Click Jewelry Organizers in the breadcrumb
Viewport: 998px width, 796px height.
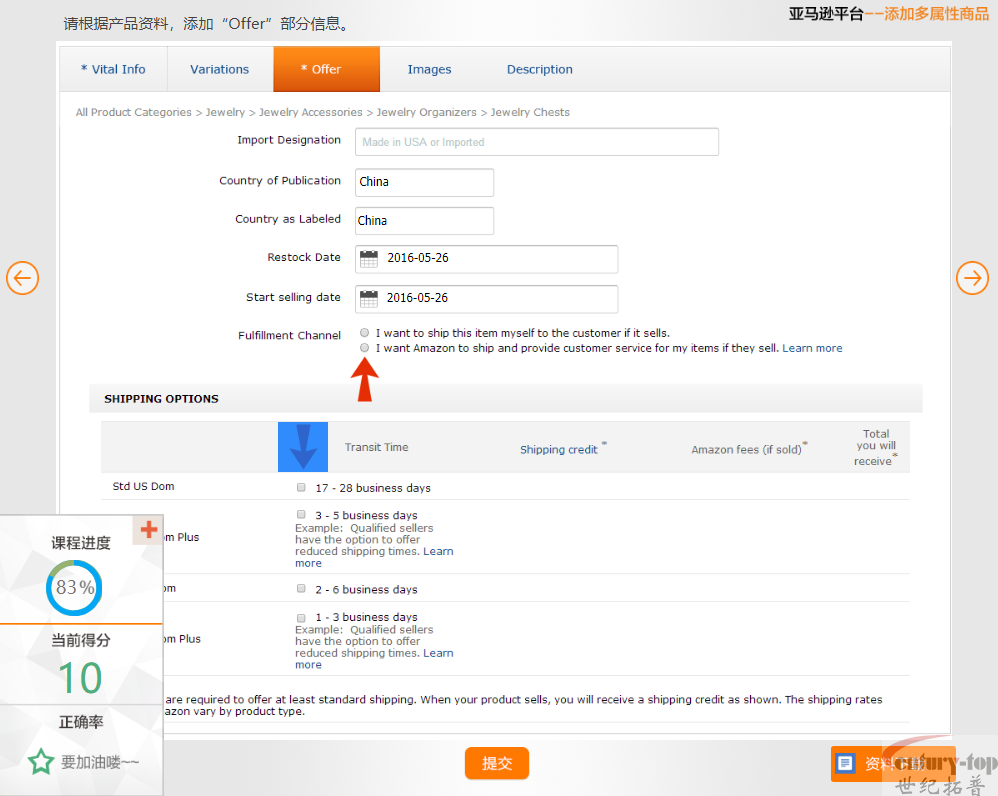(426, 112)
